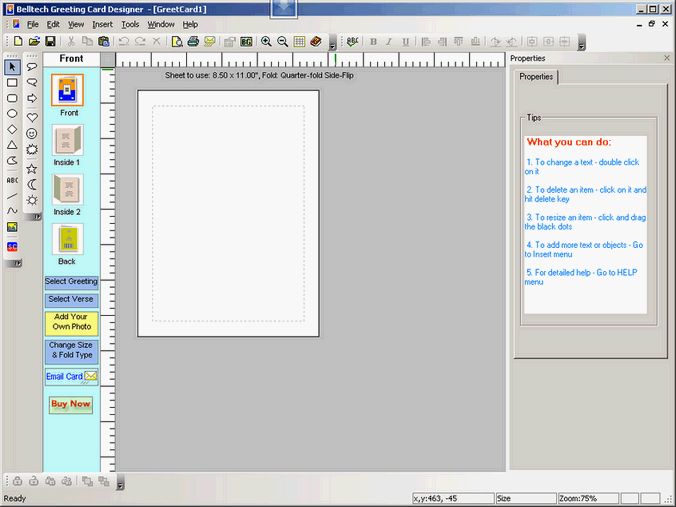Open the help book icon

point(316,41)
